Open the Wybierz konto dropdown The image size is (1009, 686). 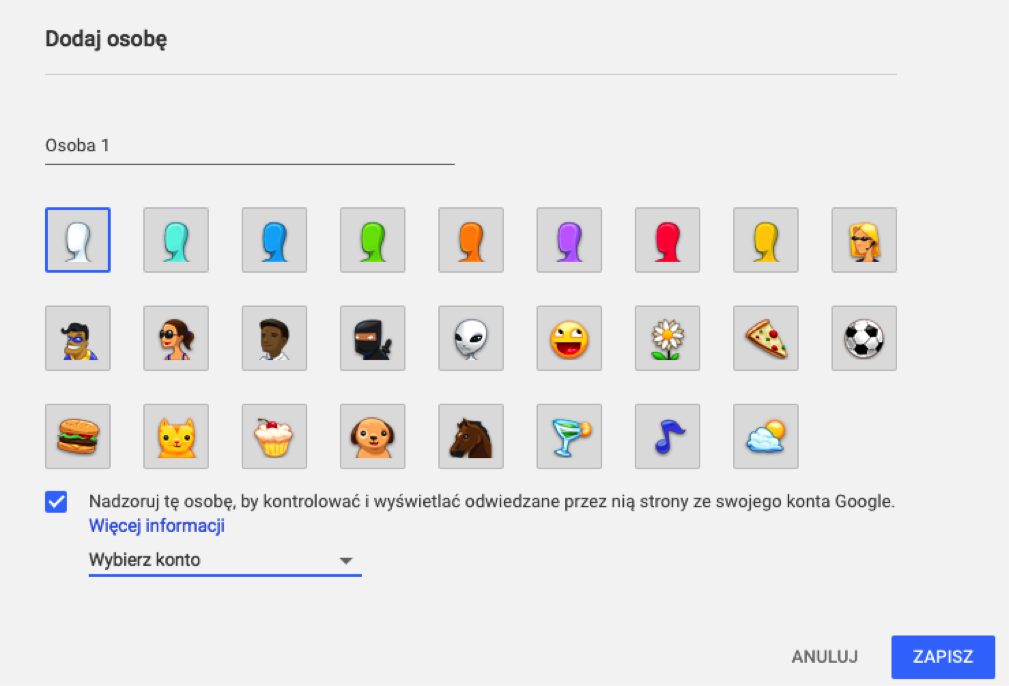(225, 561)
